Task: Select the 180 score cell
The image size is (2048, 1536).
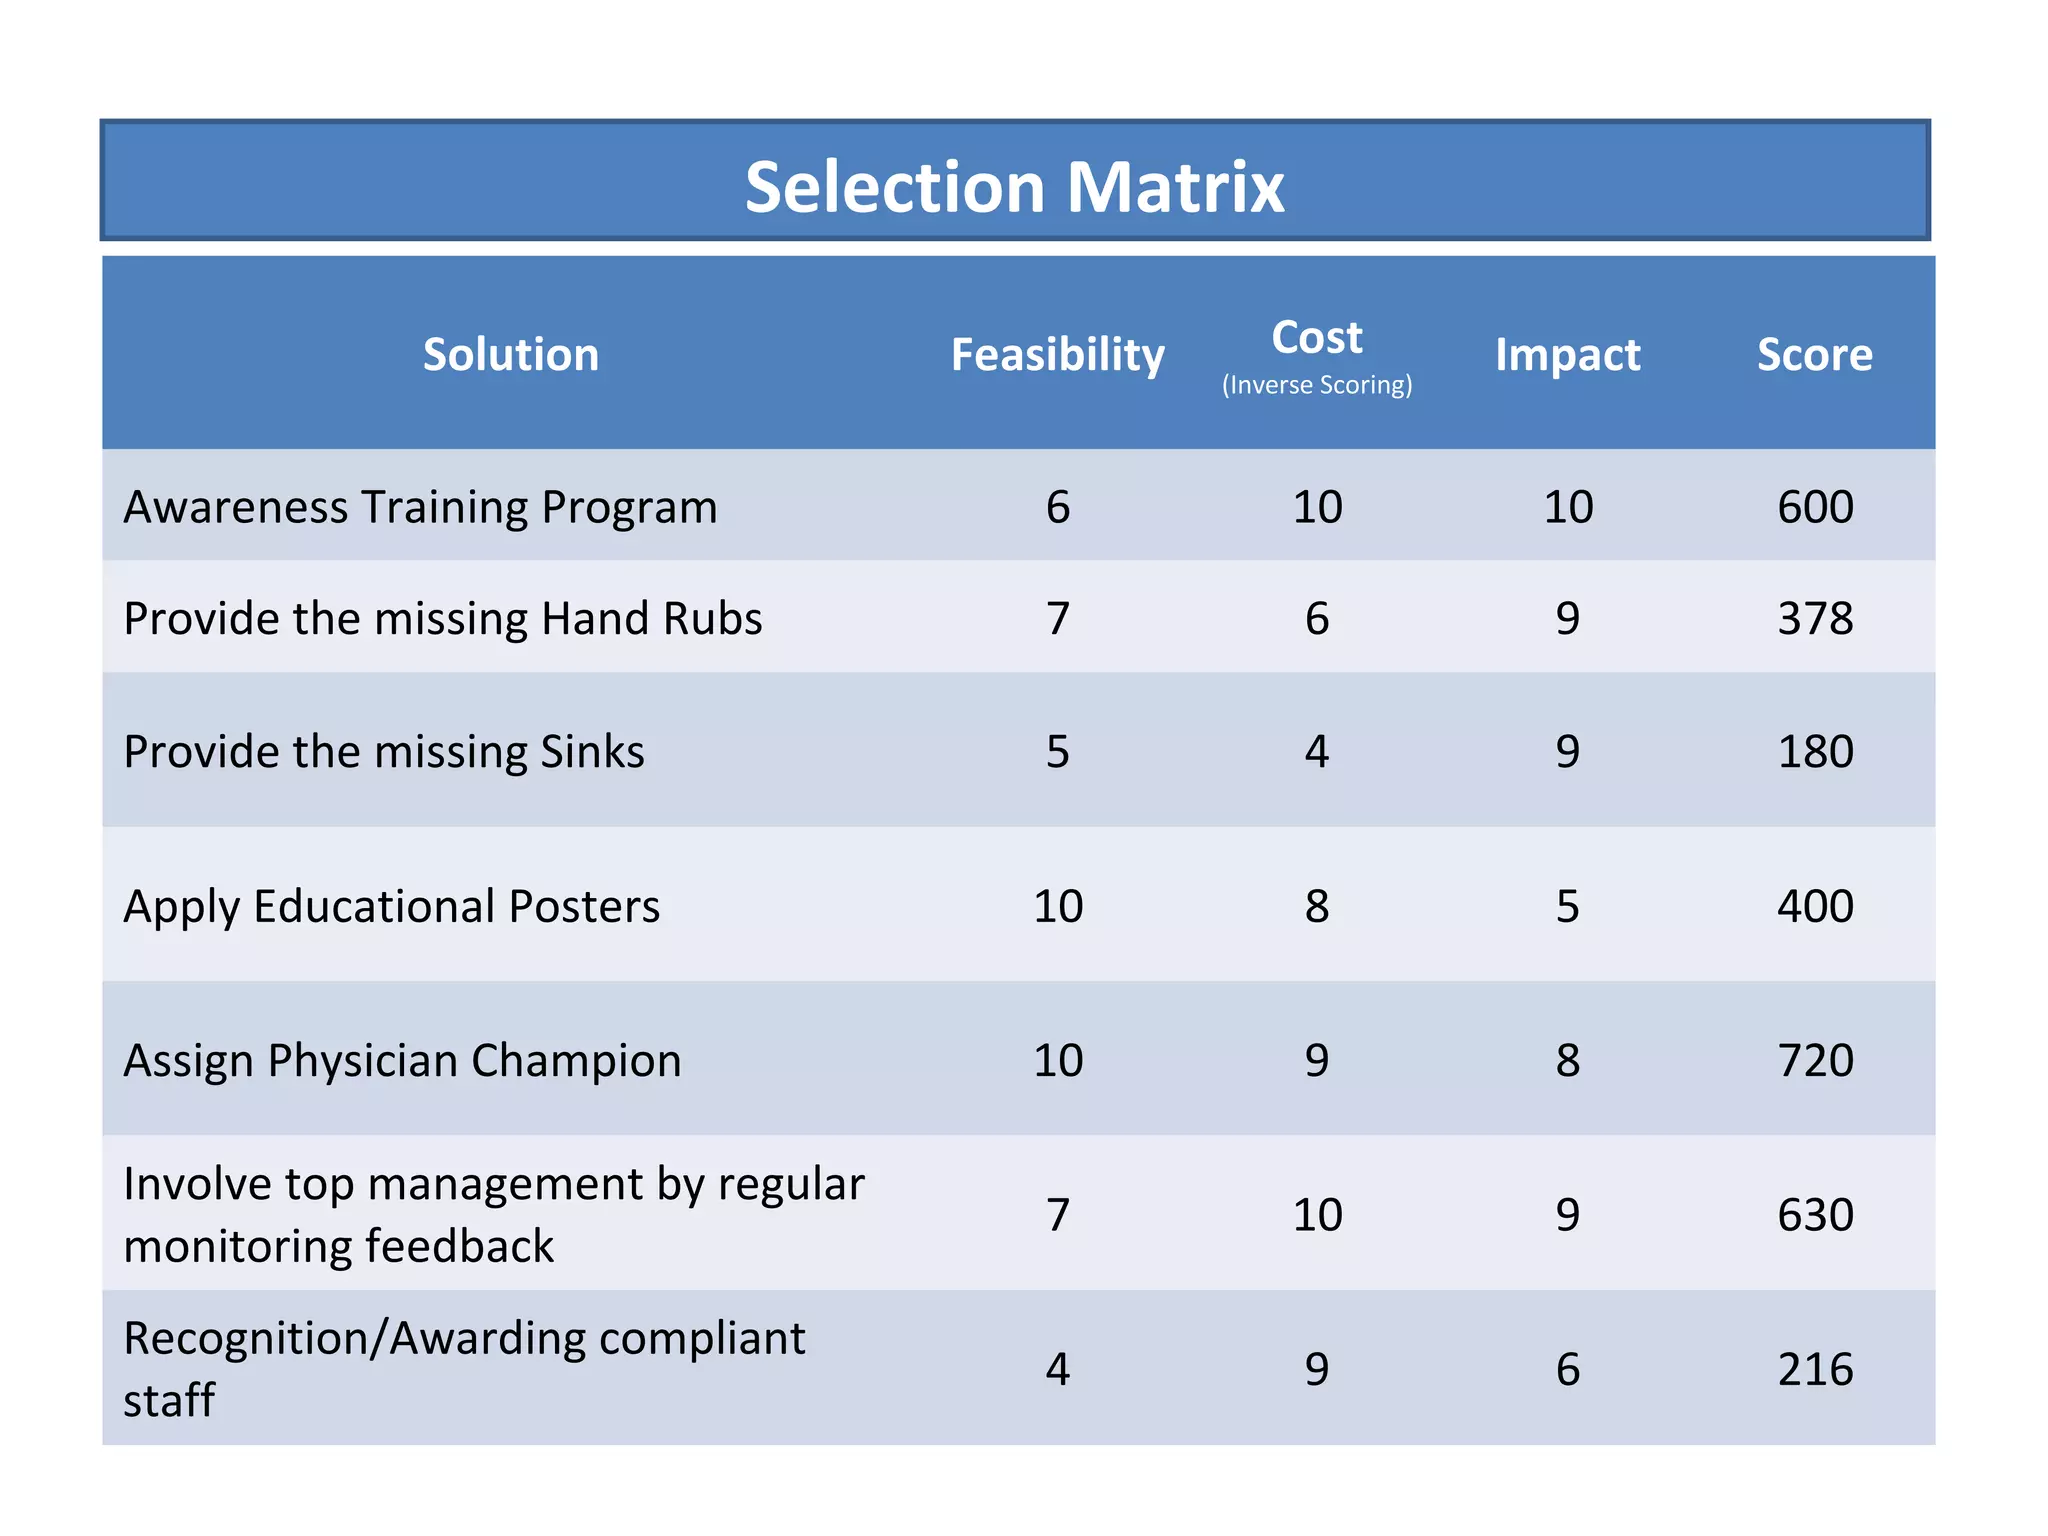Action: click(x=1814, y=751)
